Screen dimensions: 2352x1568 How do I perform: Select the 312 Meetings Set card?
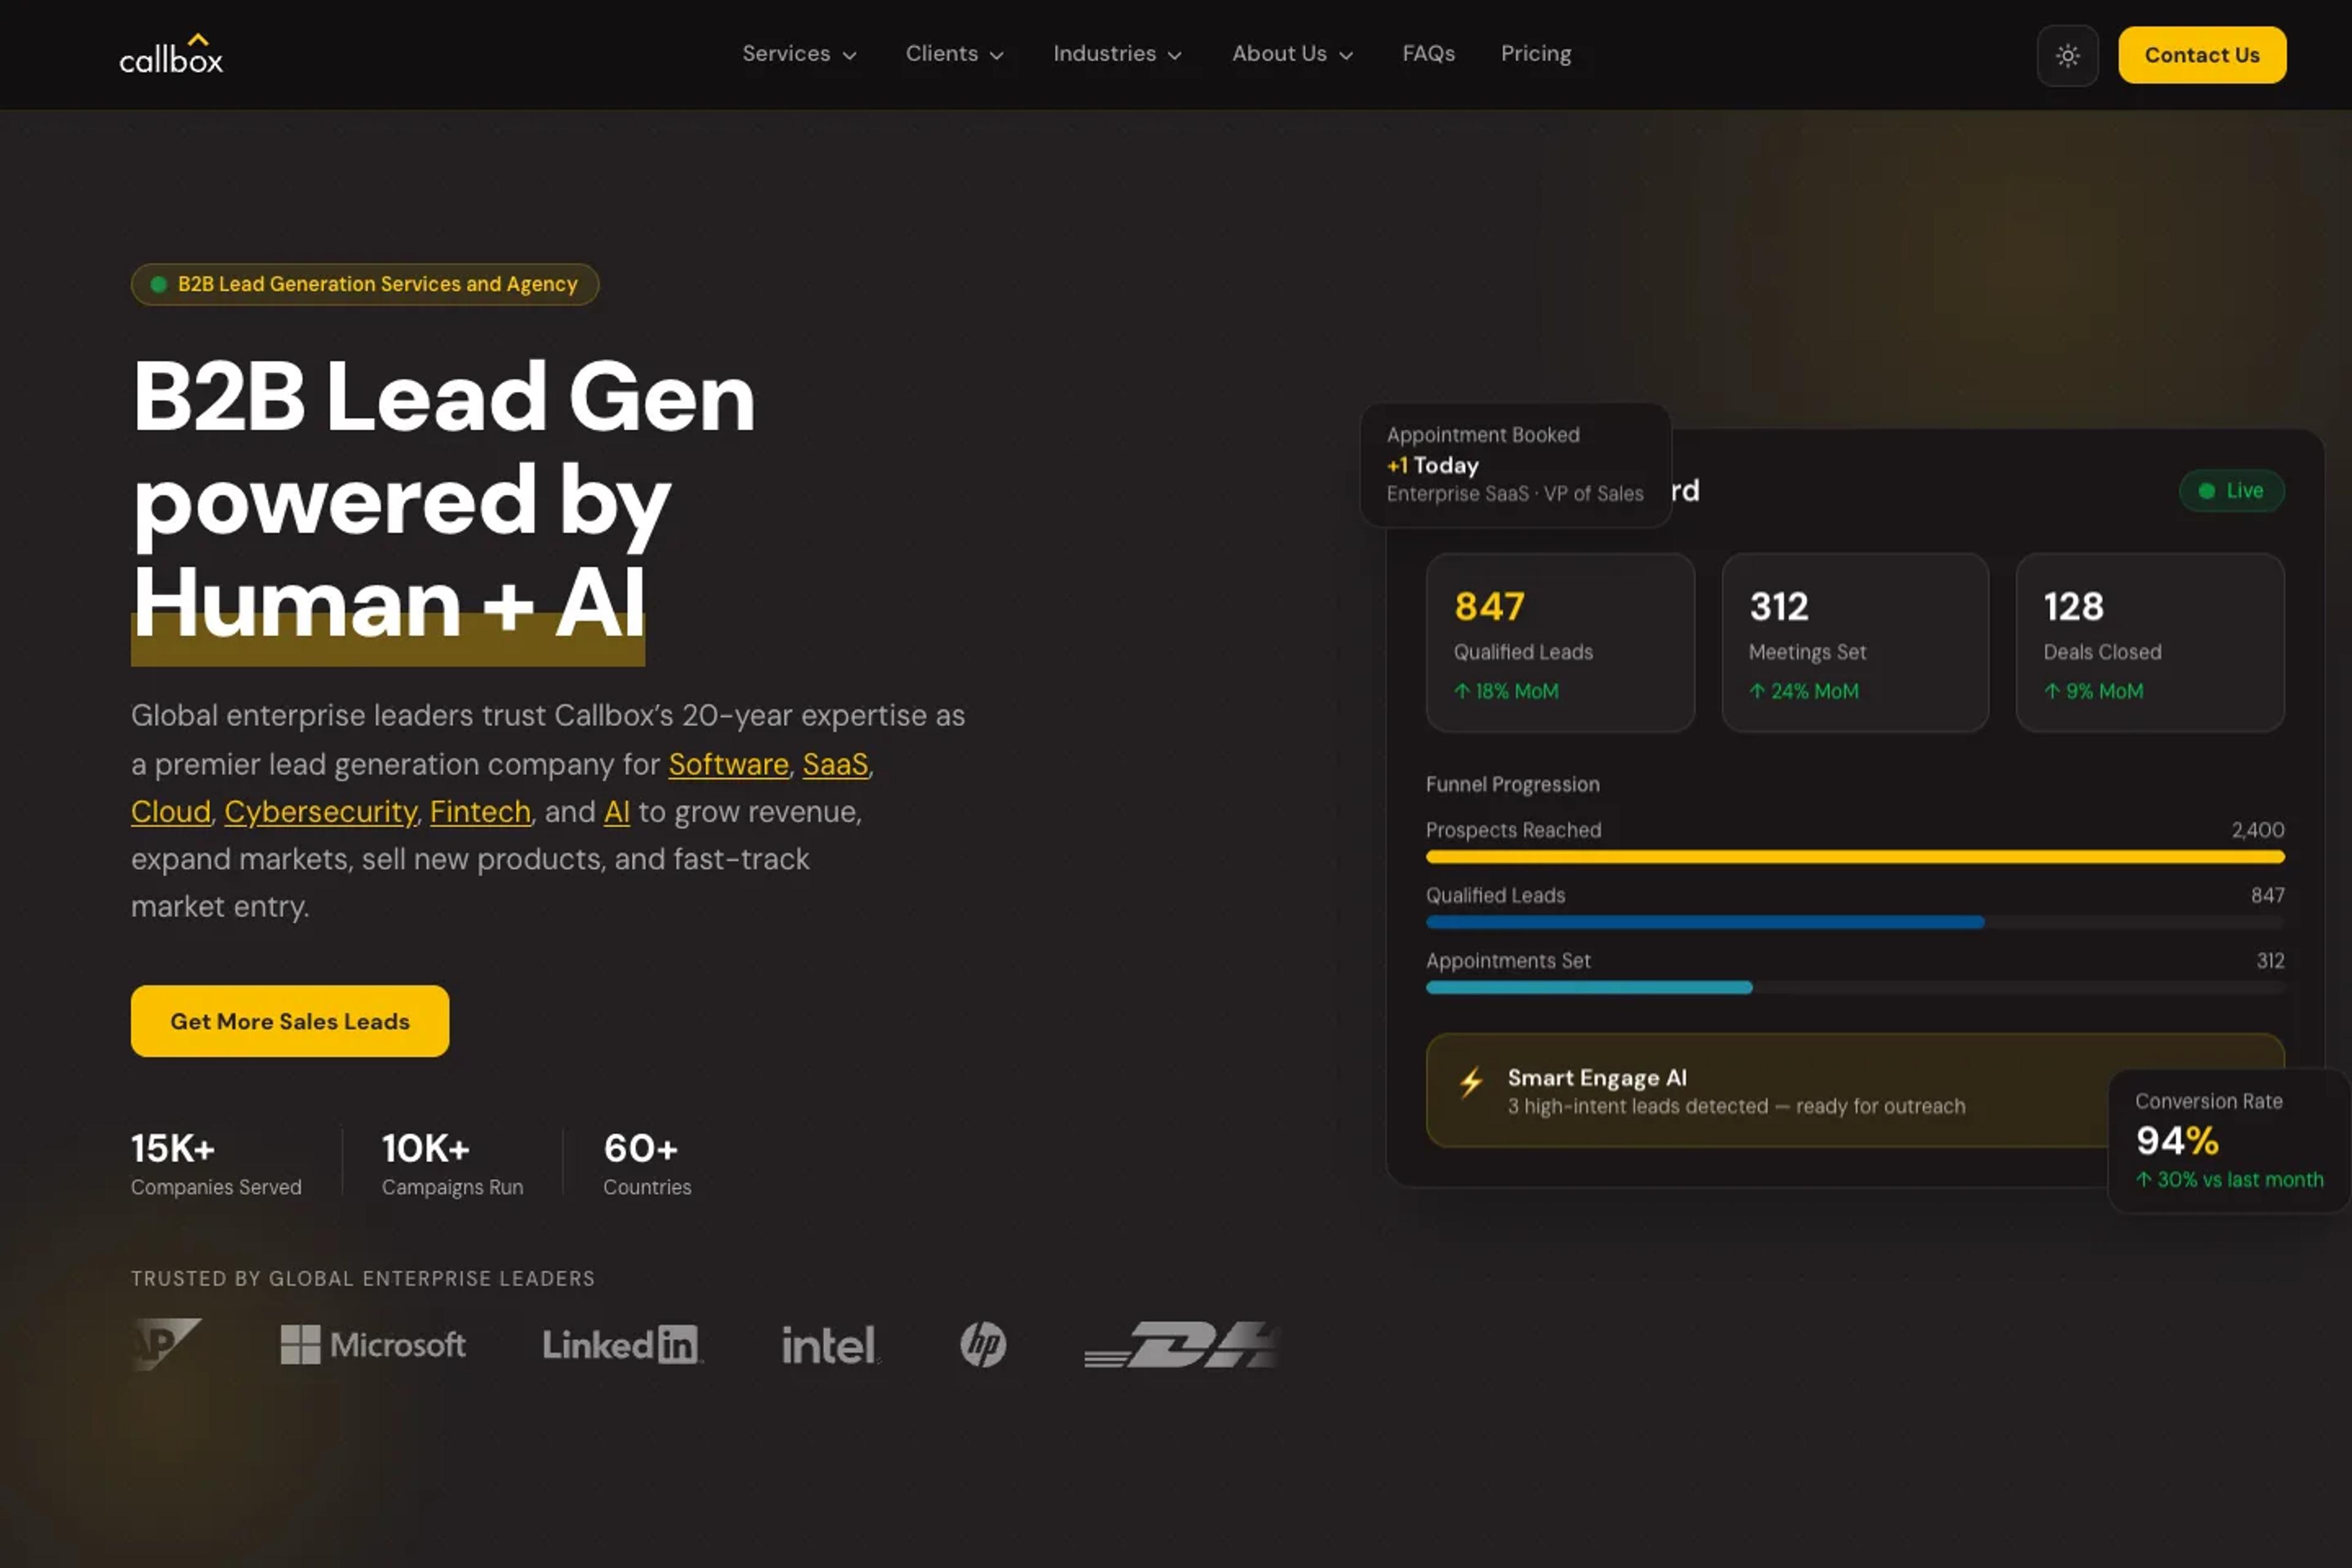(x=1855, y=643)
